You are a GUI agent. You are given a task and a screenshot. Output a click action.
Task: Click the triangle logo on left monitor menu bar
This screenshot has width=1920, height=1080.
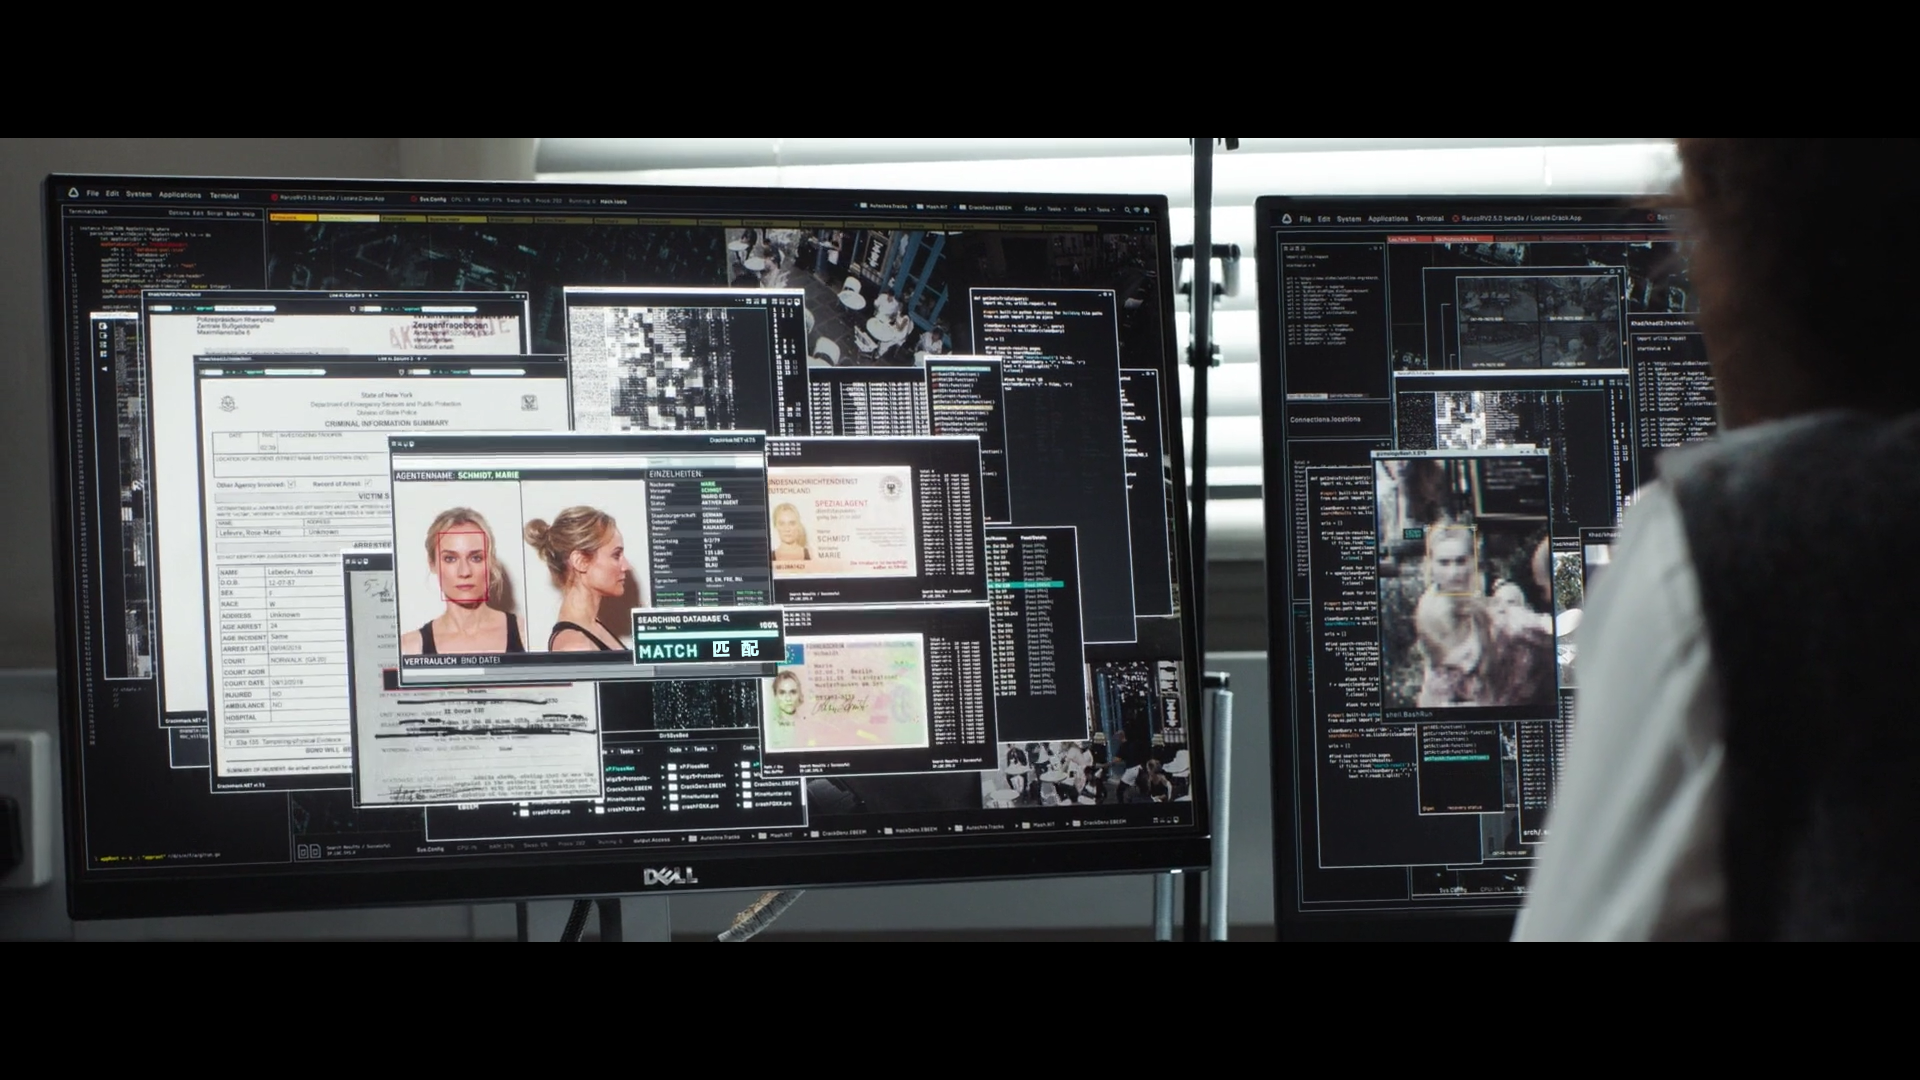pyautogui.click(x=74, y=193)
